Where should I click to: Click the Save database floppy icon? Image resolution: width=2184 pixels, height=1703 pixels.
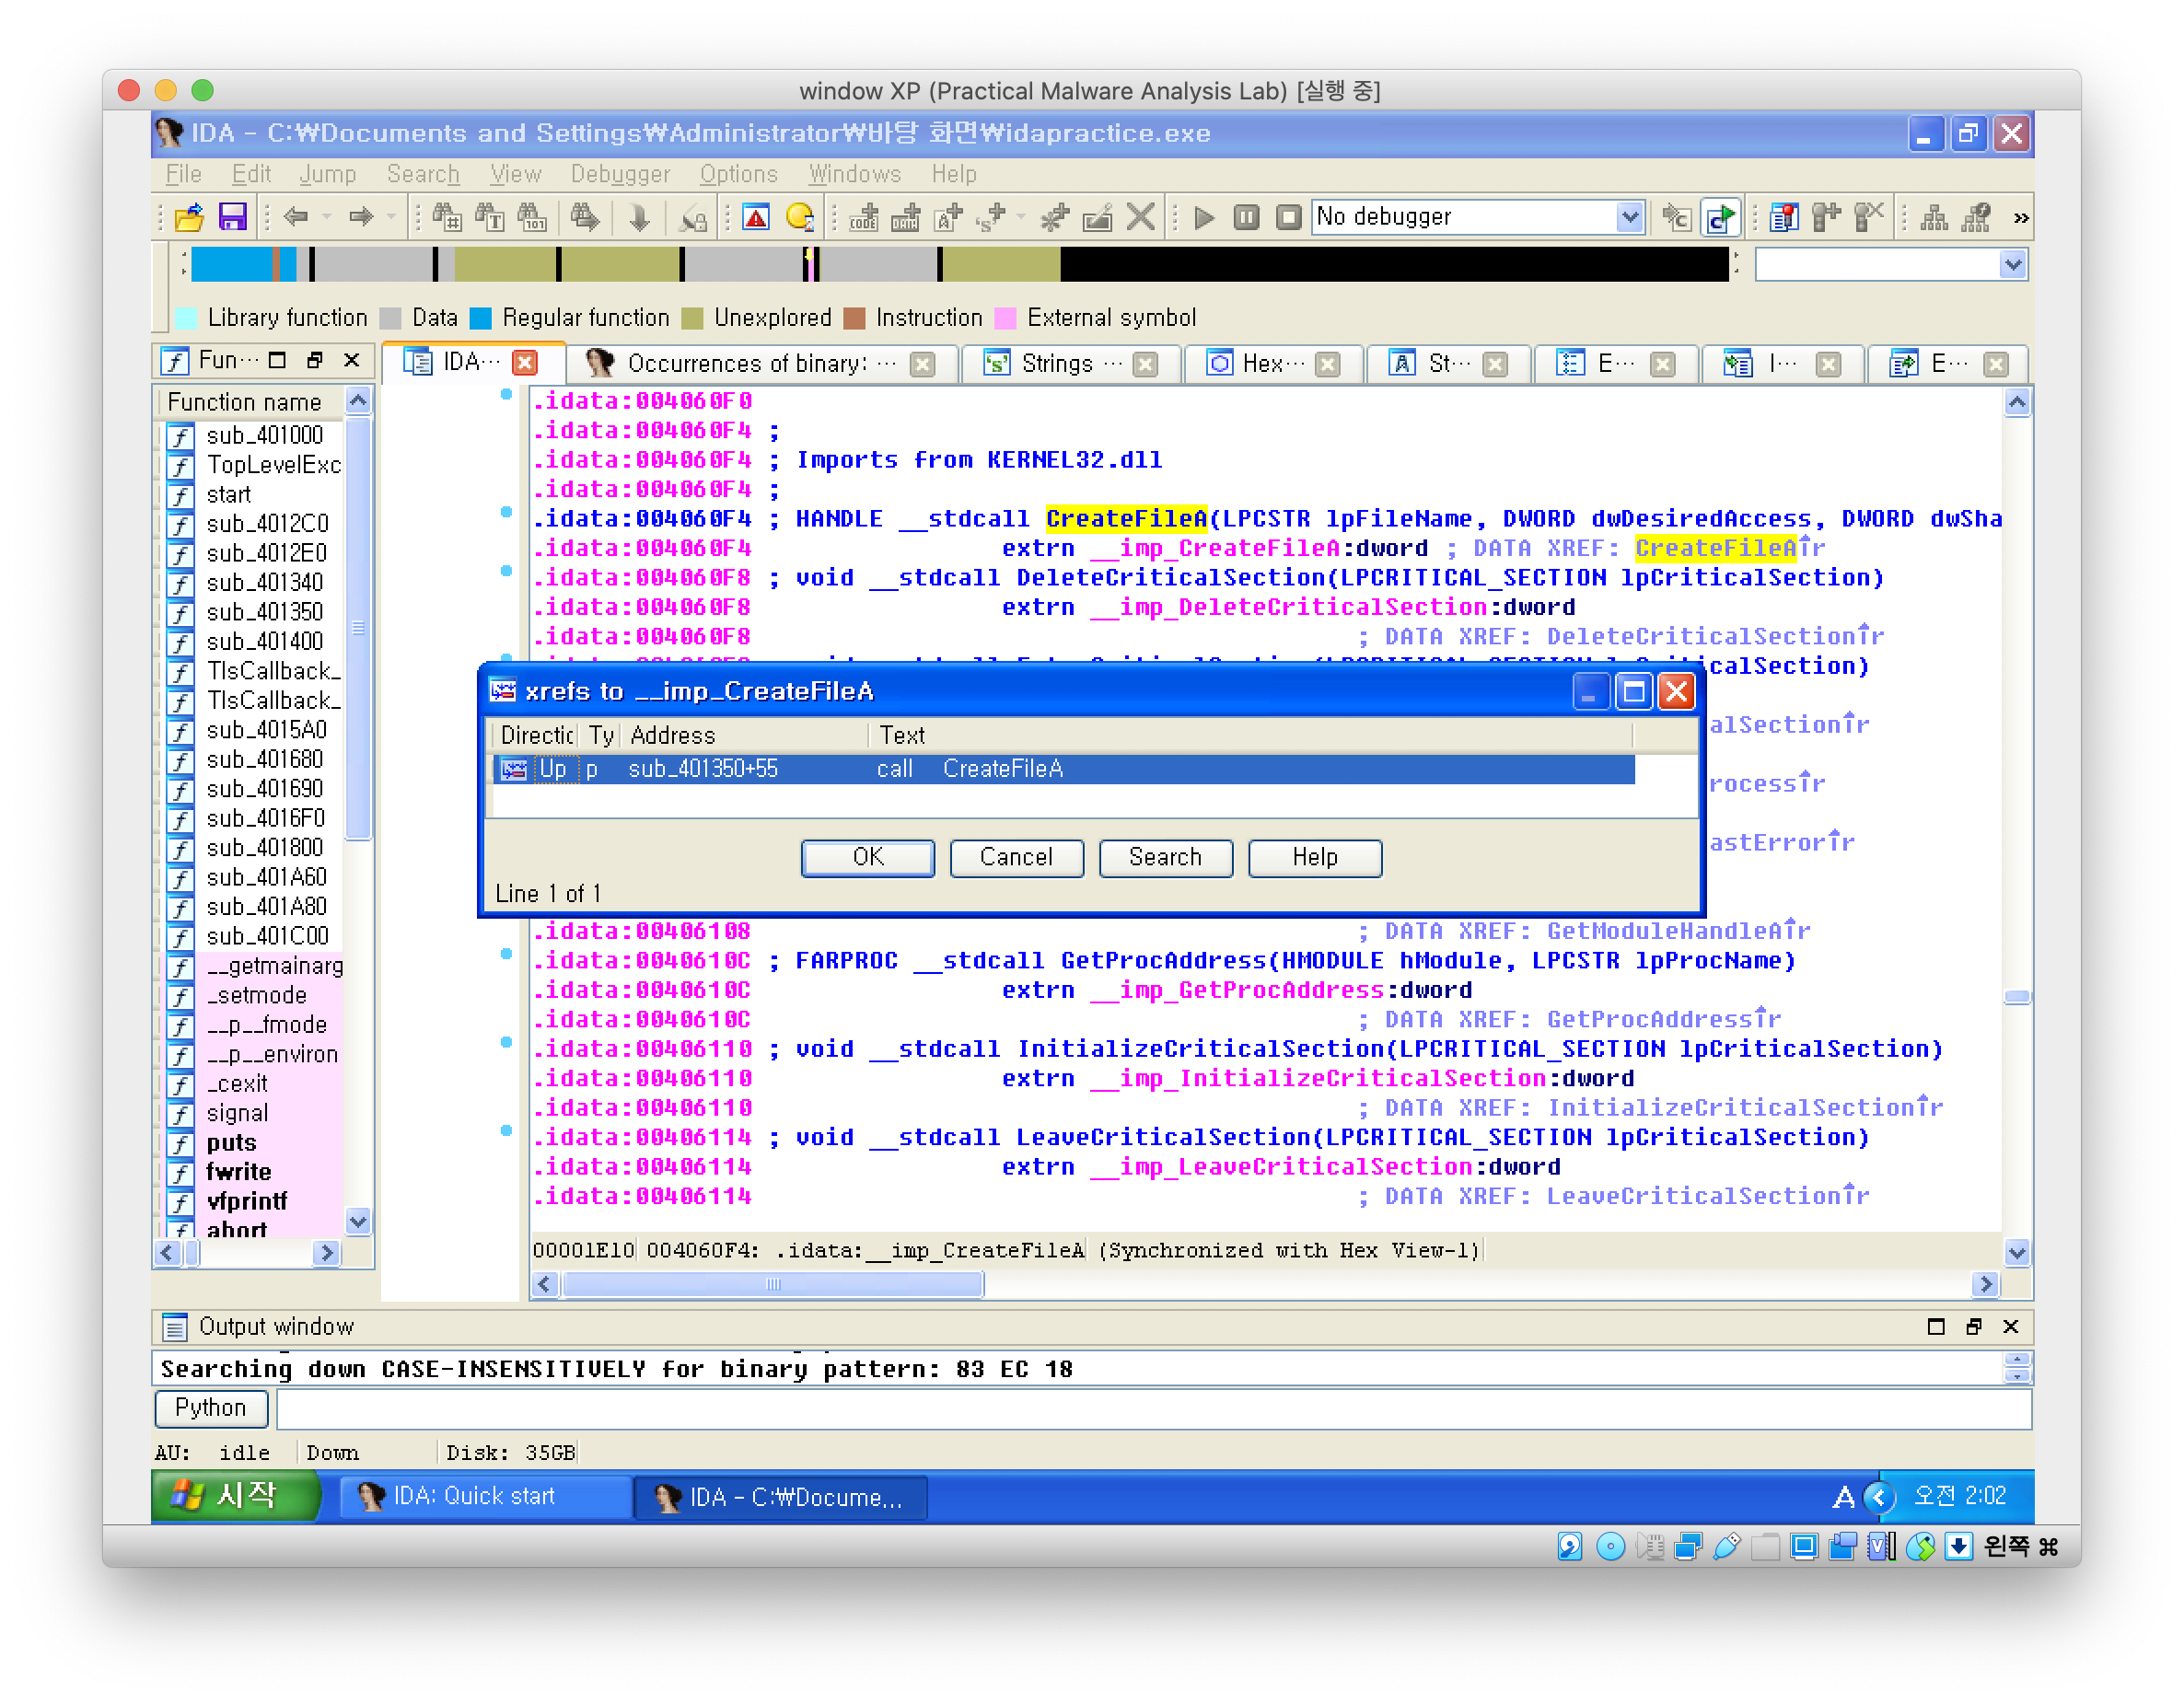click(232, 217)
